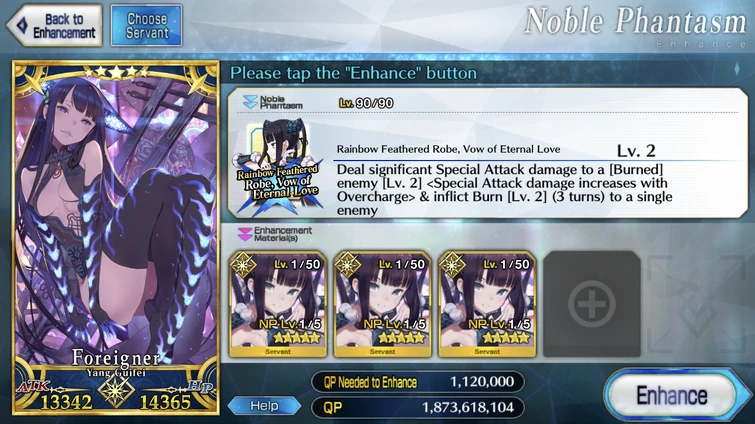Click the owned QP balance field
Image resolution: width=755 pixels, height=424 pixels.
pos(417,407)
